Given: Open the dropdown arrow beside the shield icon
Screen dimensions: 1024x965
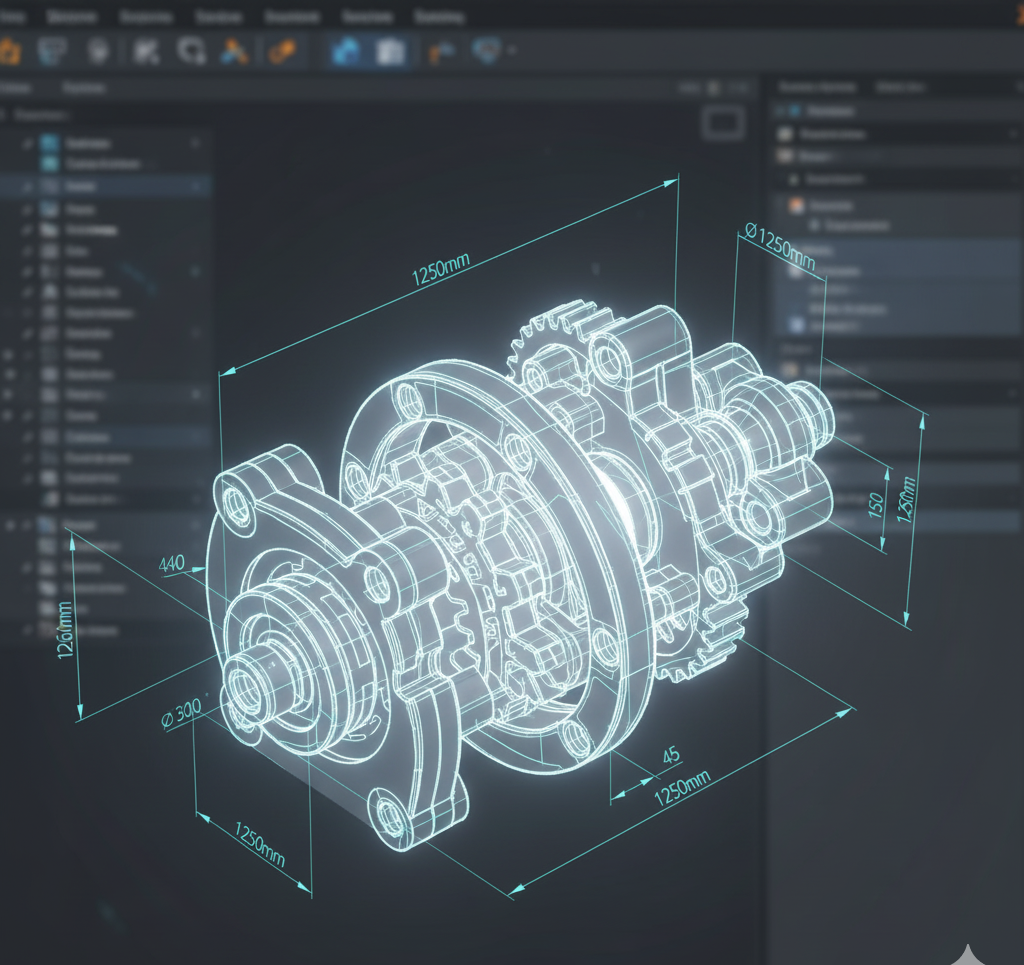Looking at the screenshot, I should tap(512, 51).
